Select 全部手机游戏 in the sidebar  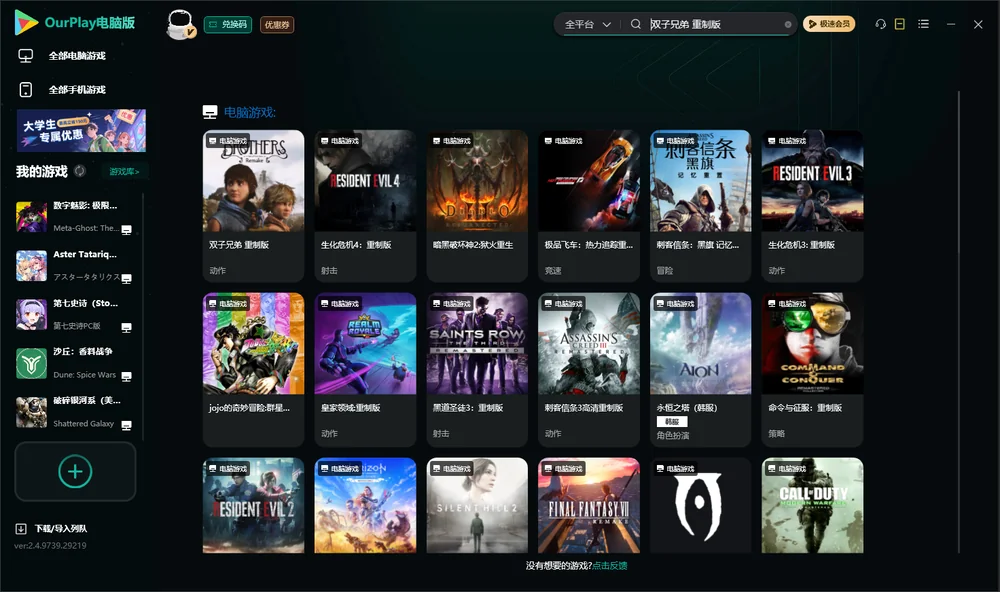77,89
